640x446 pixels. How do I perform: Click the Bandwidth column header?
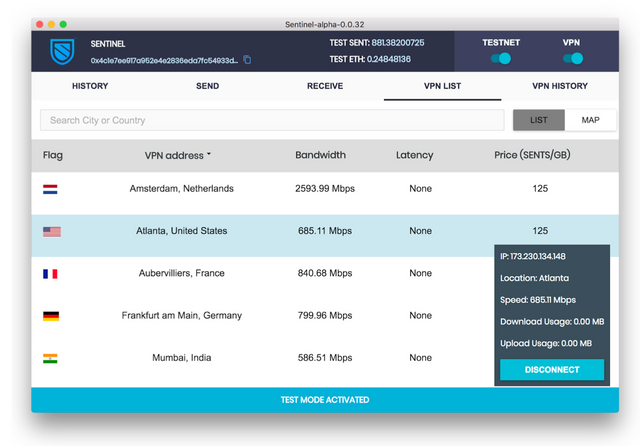pyautogui.click(x=320, y=155)
